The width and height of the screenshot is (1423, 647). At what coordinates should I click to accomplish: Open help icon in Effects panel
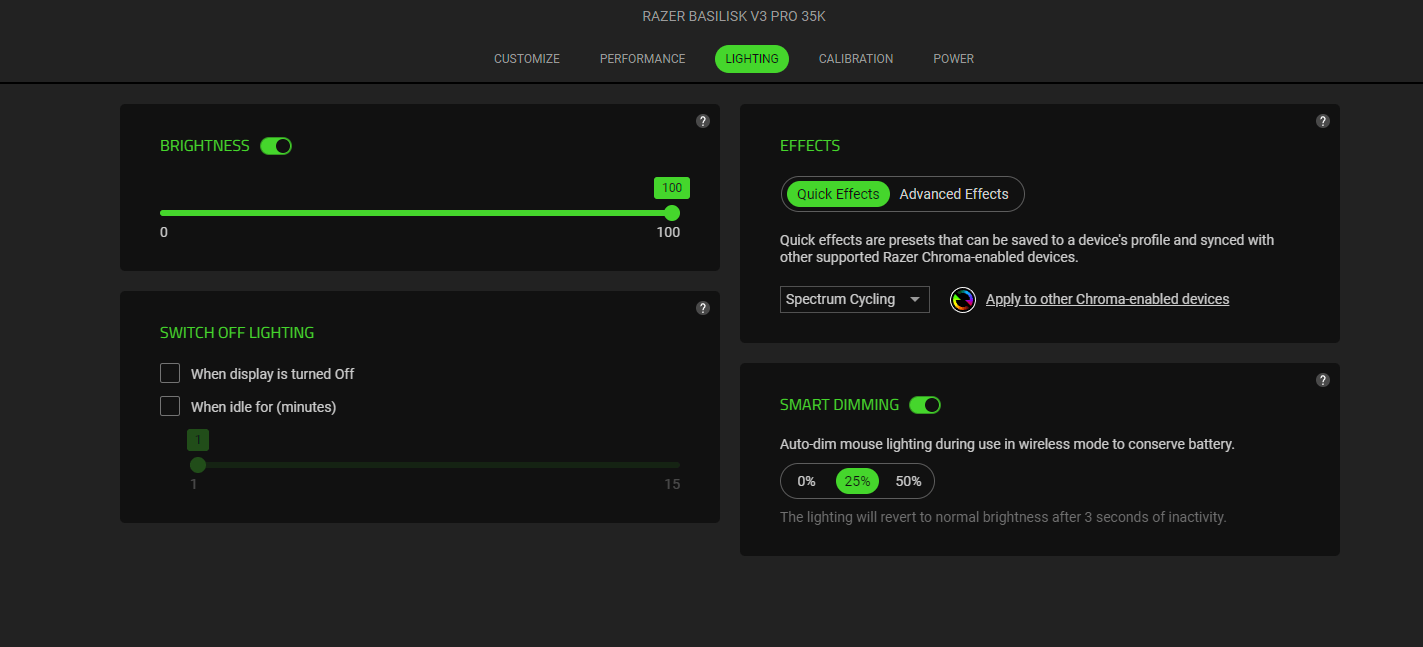tap(1323, 121)
